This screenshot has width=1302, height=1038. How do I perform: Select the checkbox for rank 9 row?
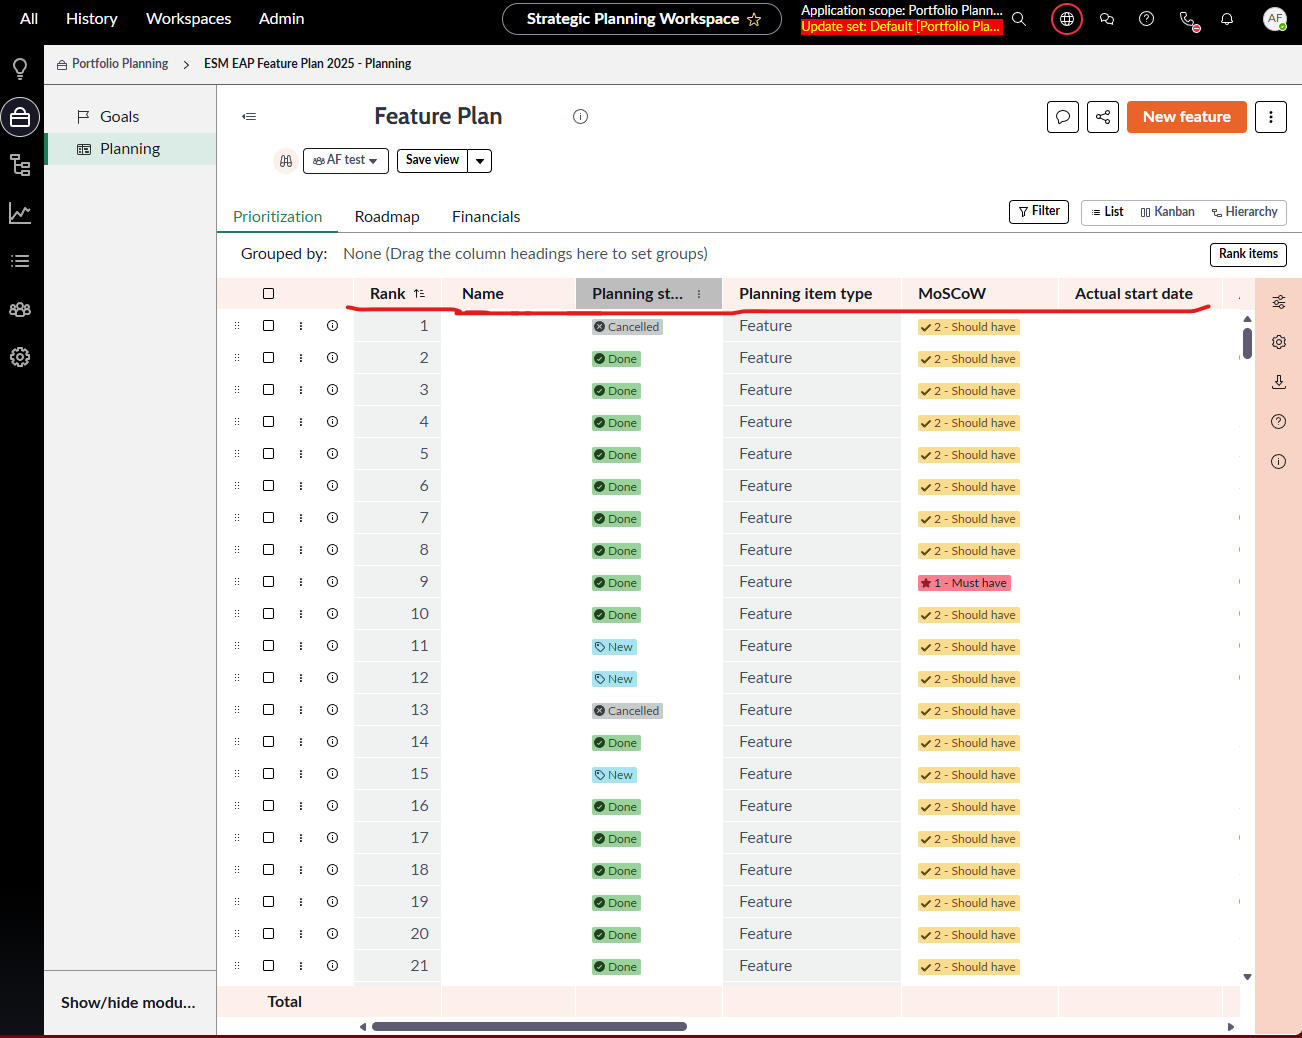pyautogui.click(x=268, y=582)
